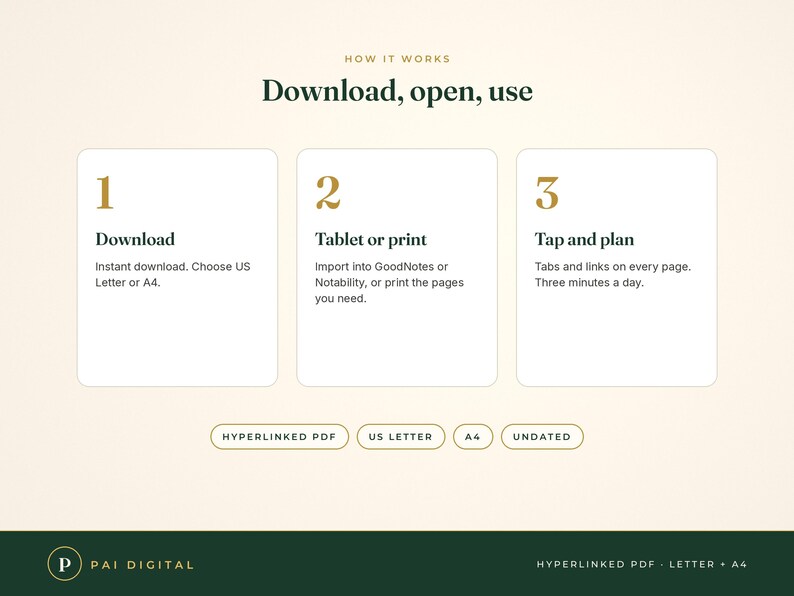Click the gold number 2 on second card
794x596 pixels.
[328, 192]
